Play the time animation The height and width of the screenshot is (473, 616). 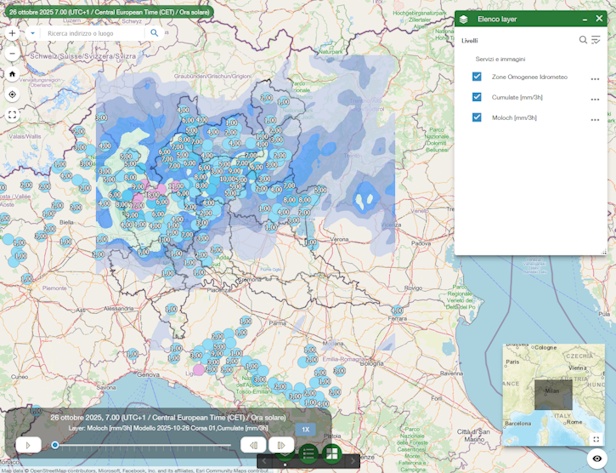pos(30,445)
